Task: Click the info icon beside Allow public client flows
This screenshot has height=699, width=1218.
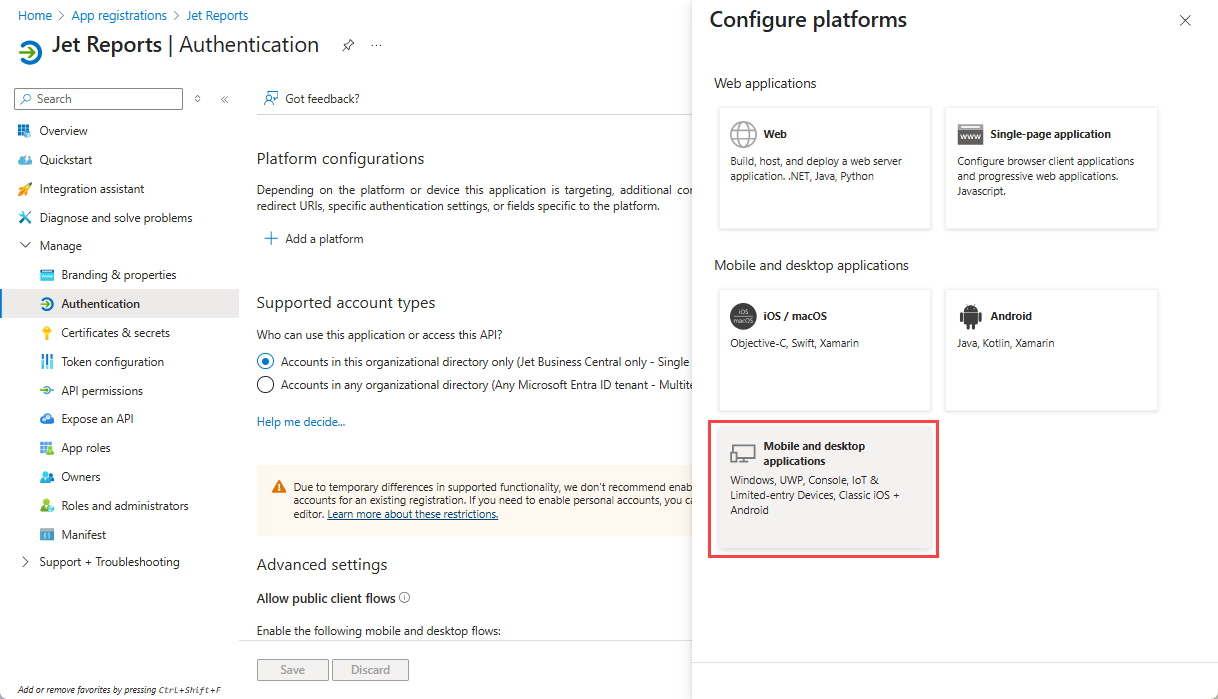Action: coord(405,598)
